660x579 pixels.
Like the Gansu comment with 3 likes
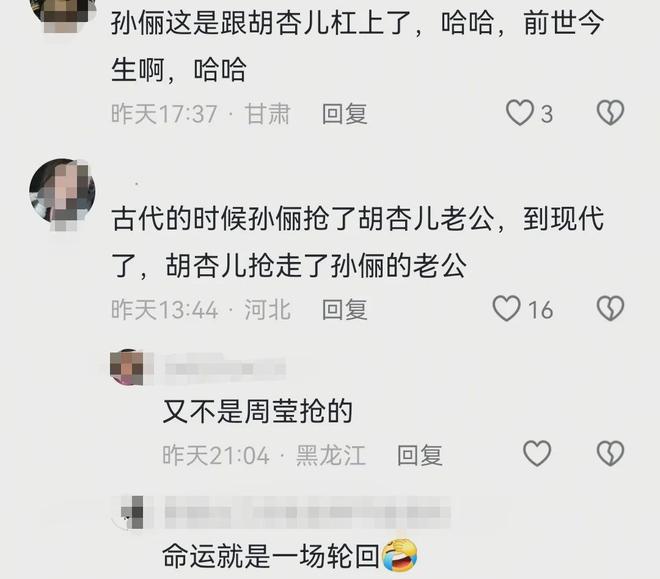tap(519, 113)
